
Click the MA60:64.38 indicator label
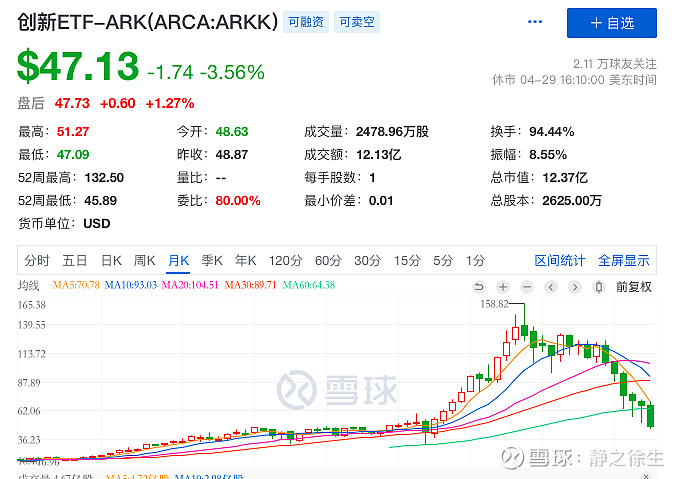[309, 285]
